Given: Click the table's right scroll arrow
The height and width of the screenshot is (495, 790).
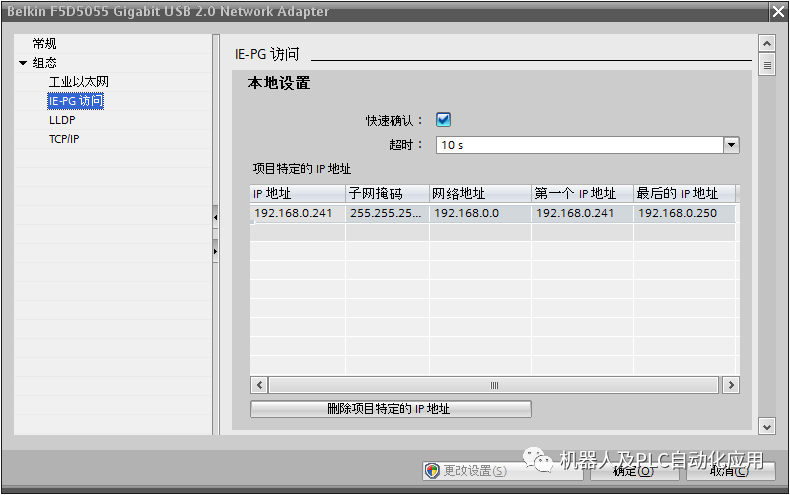Looking at the screenshot, I should (x=731, y=386).
